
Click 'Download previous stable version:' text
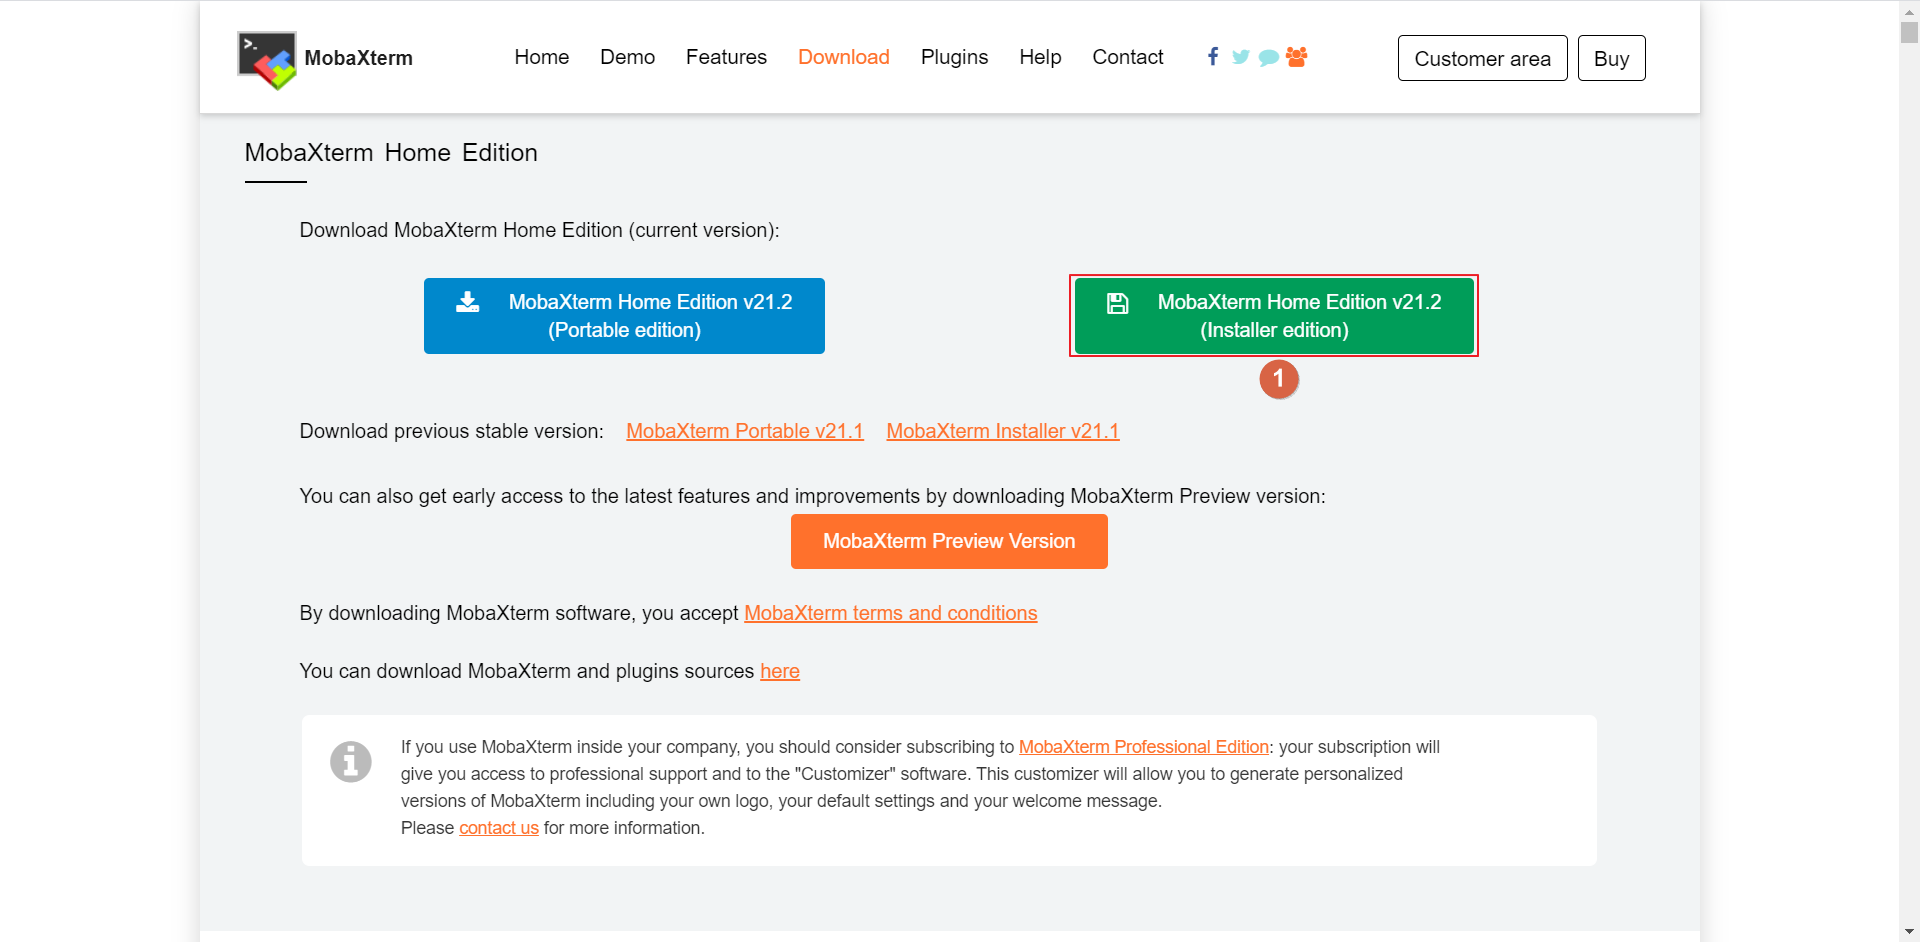[452, 431]
